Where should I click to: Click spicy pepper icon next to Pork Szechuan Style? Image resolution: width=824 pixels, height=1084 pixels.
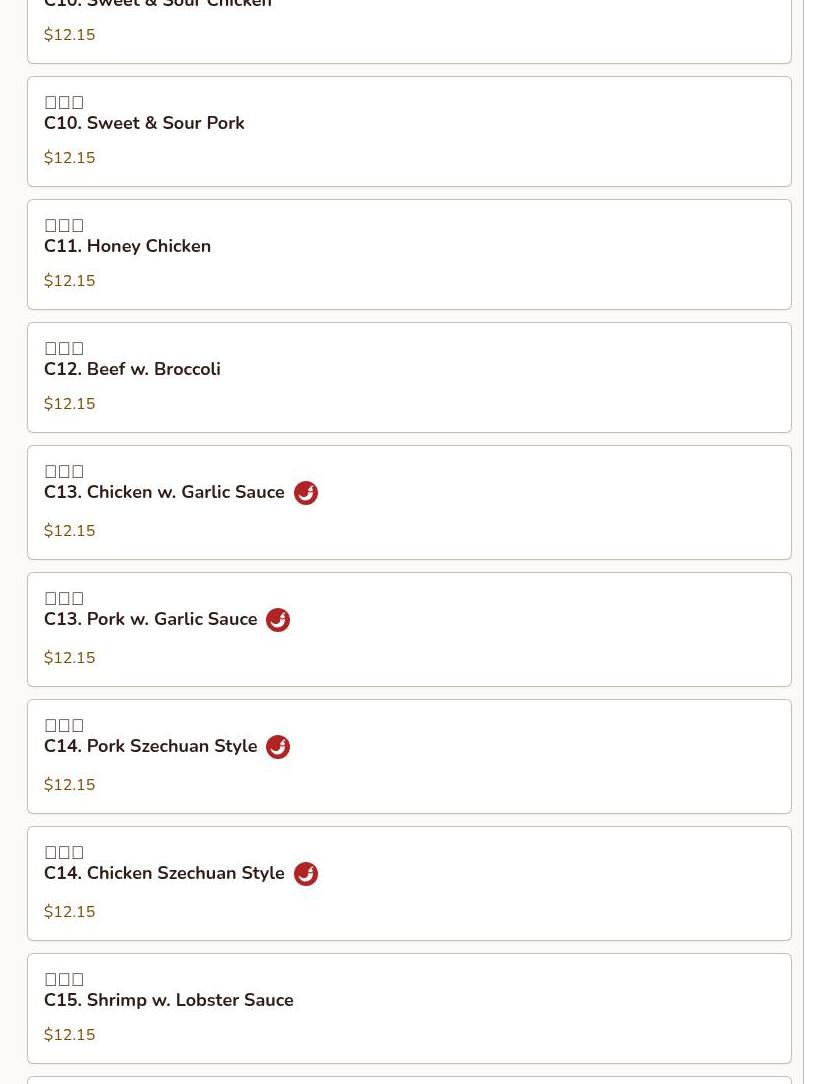[x=278, y=747]
